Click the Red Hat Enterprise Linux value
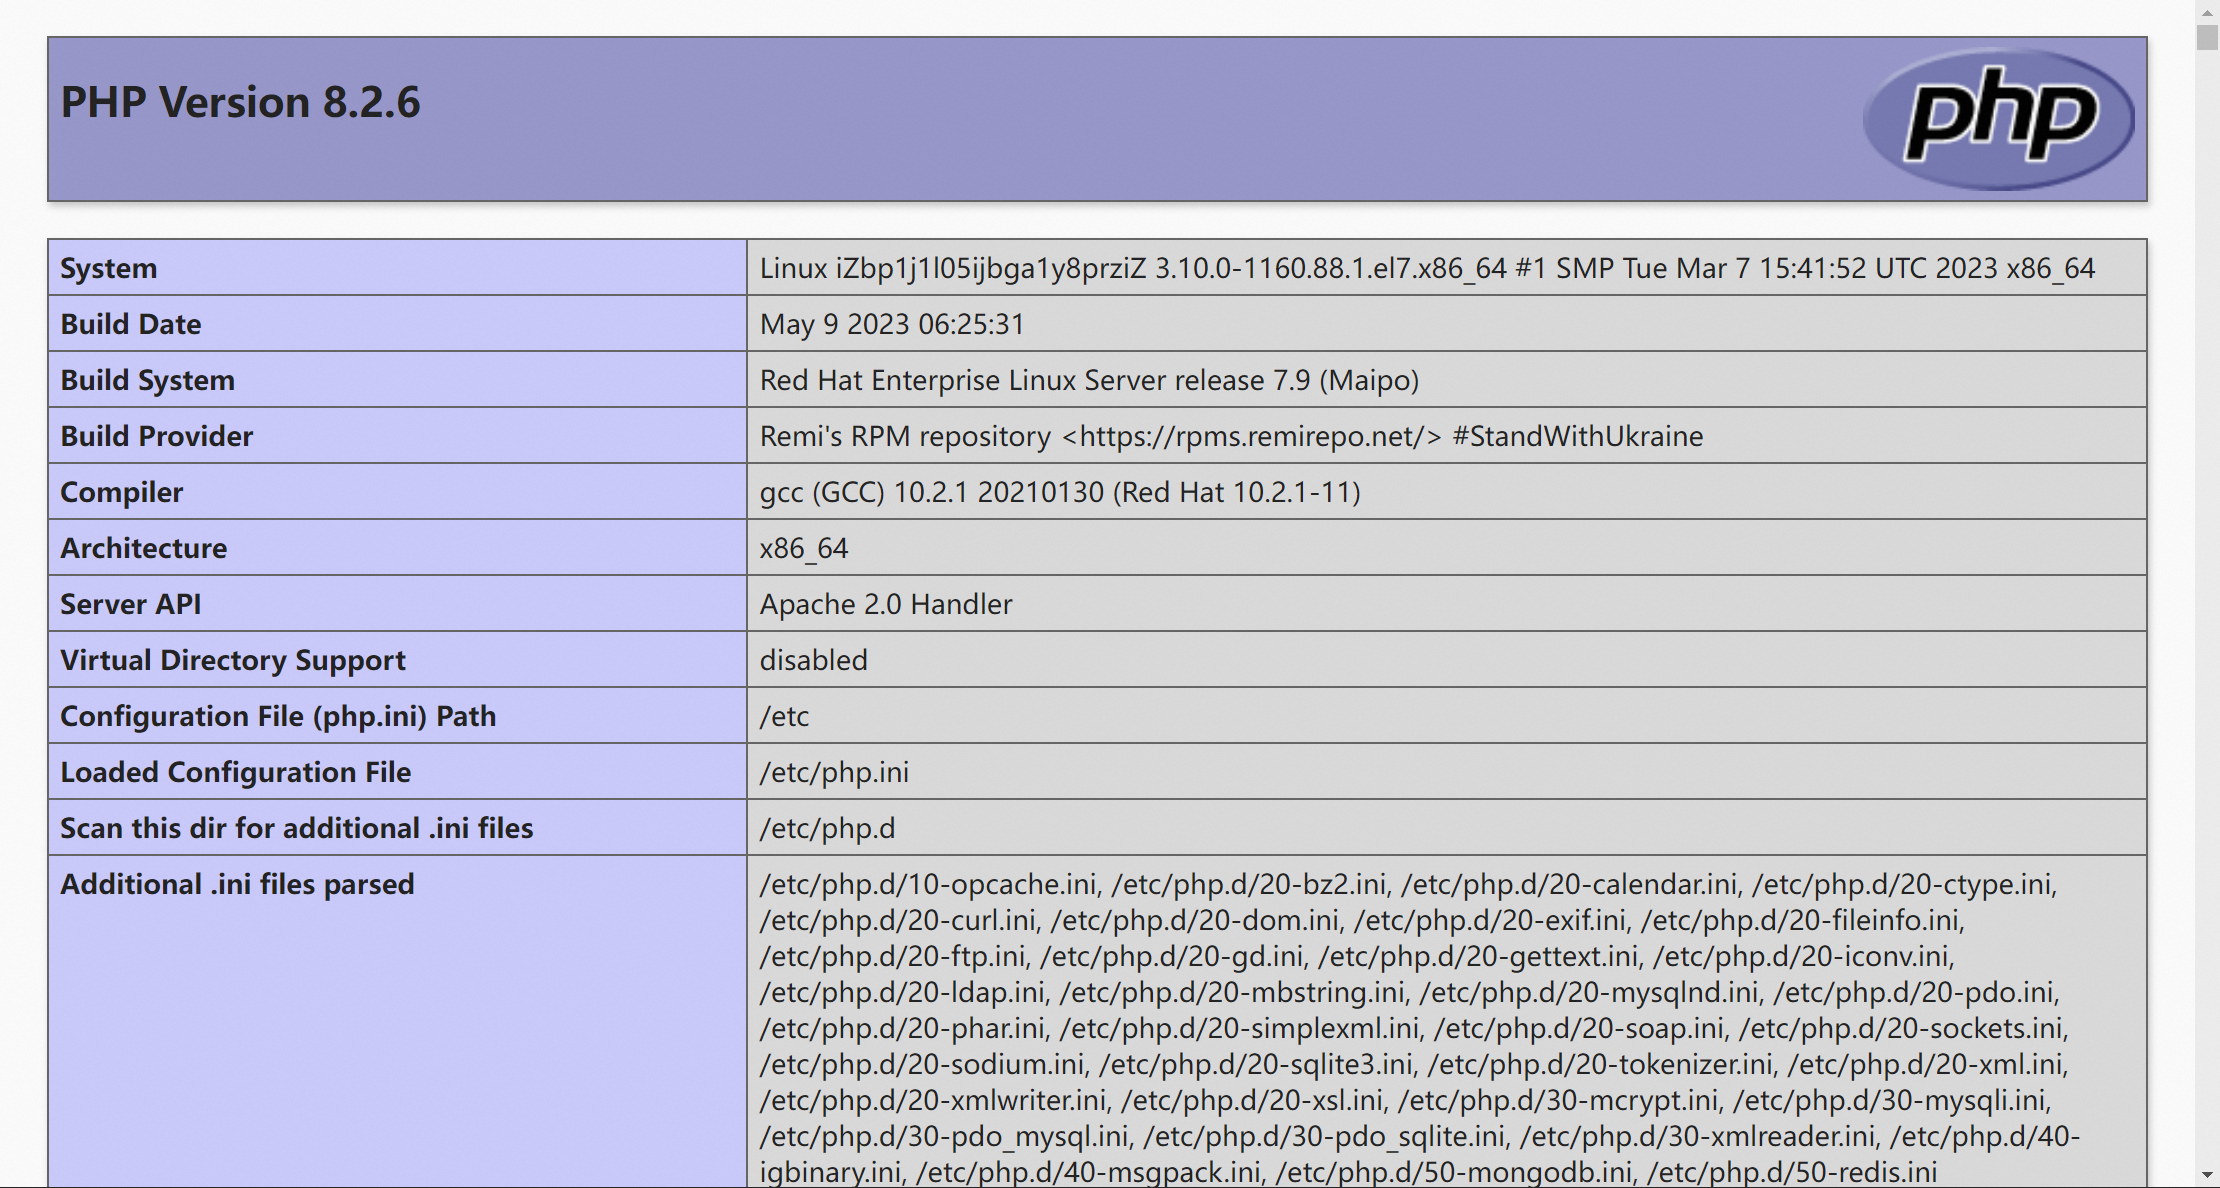This screenshot has width=2220, height=1188. (x=1088, y=380)
